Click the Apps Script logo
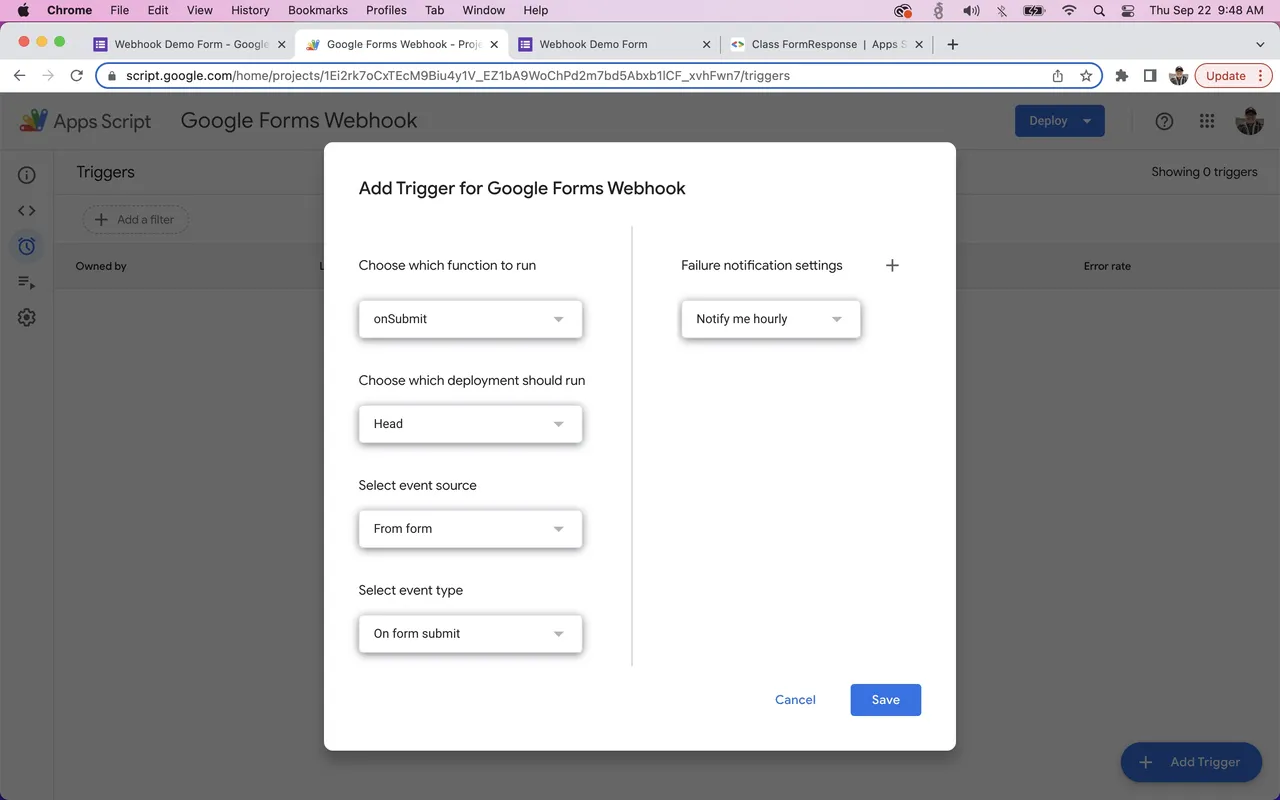This screenshot has height=800, width=1280. coord(85,121)
